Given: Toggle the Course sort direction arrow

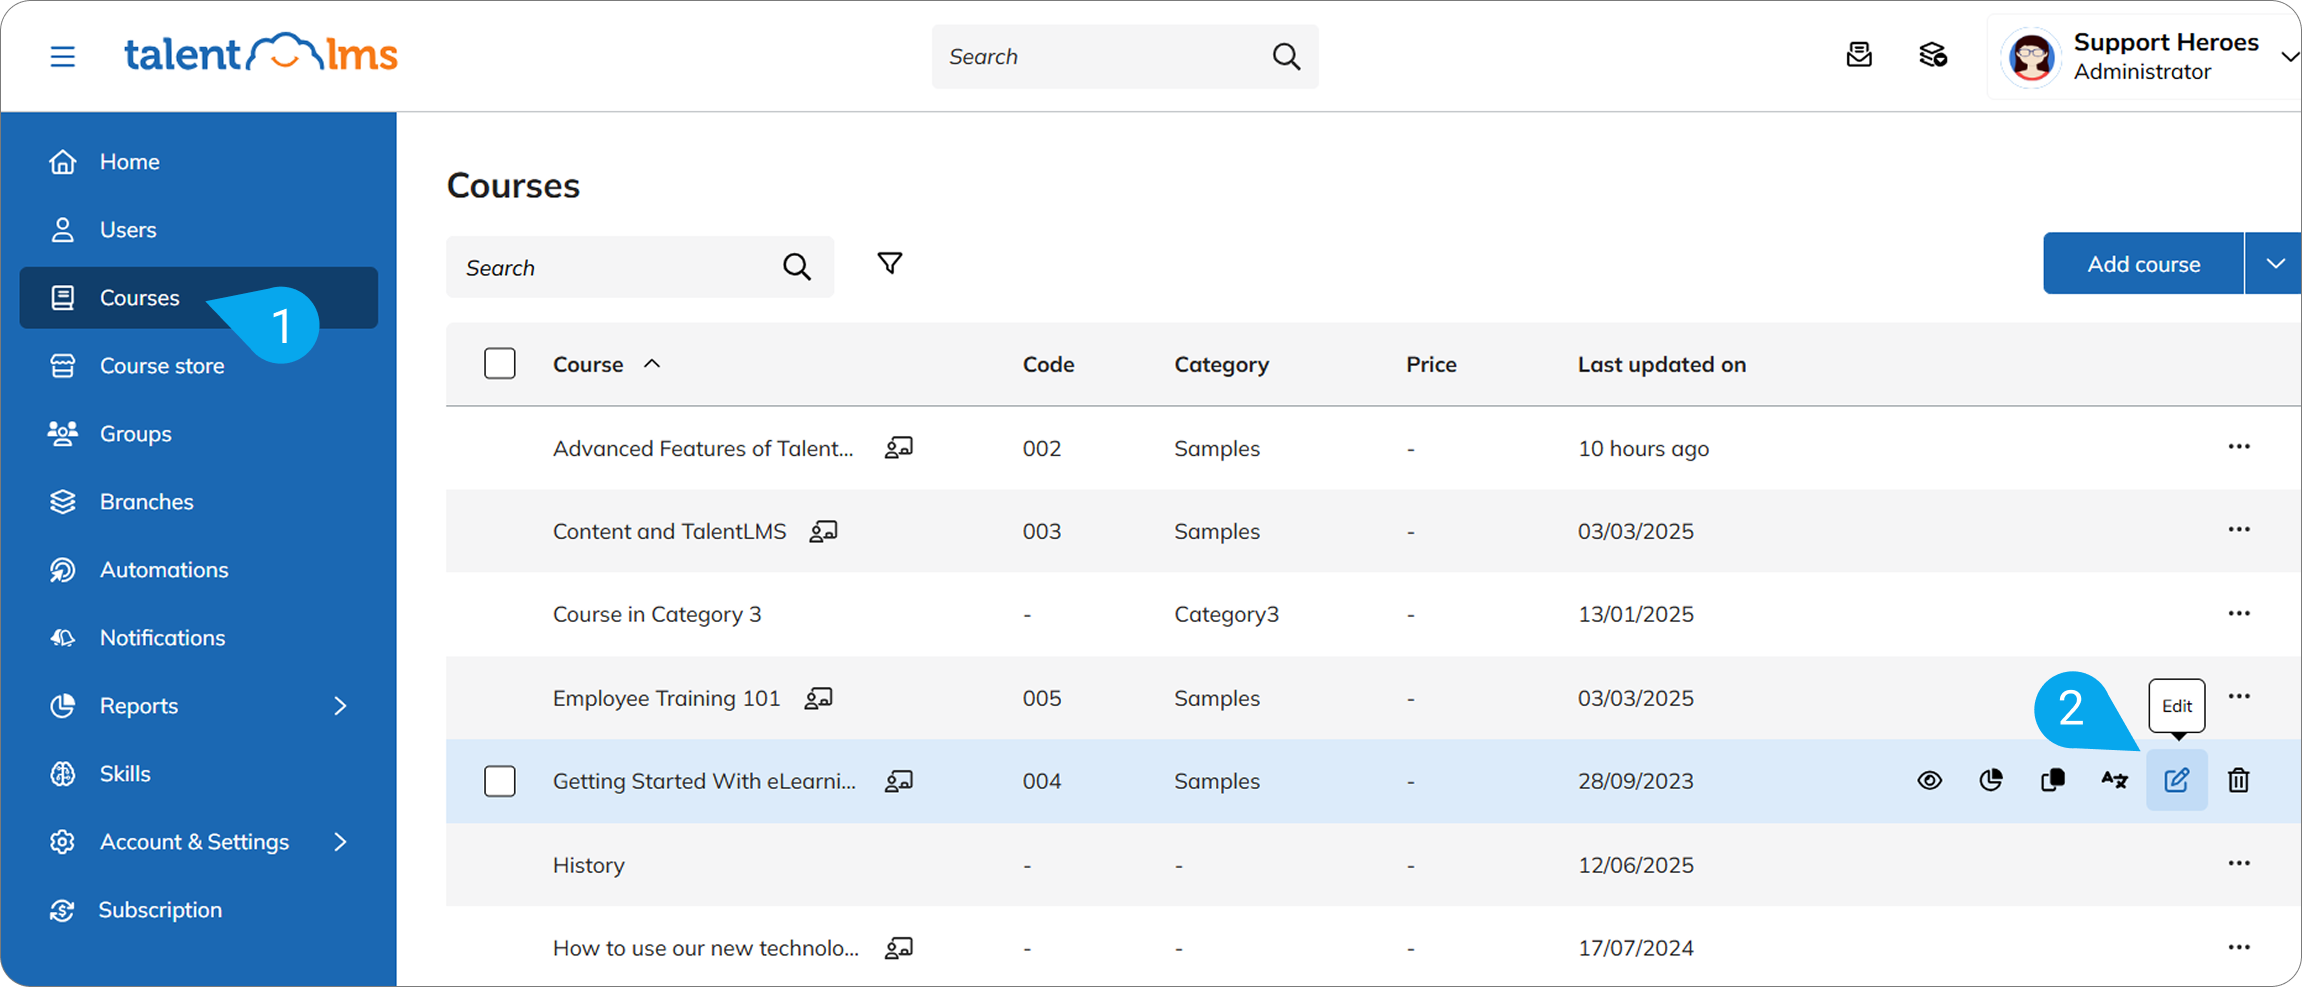Looking at the screenshot, I should pyautogui.click(x=652, y=364).
